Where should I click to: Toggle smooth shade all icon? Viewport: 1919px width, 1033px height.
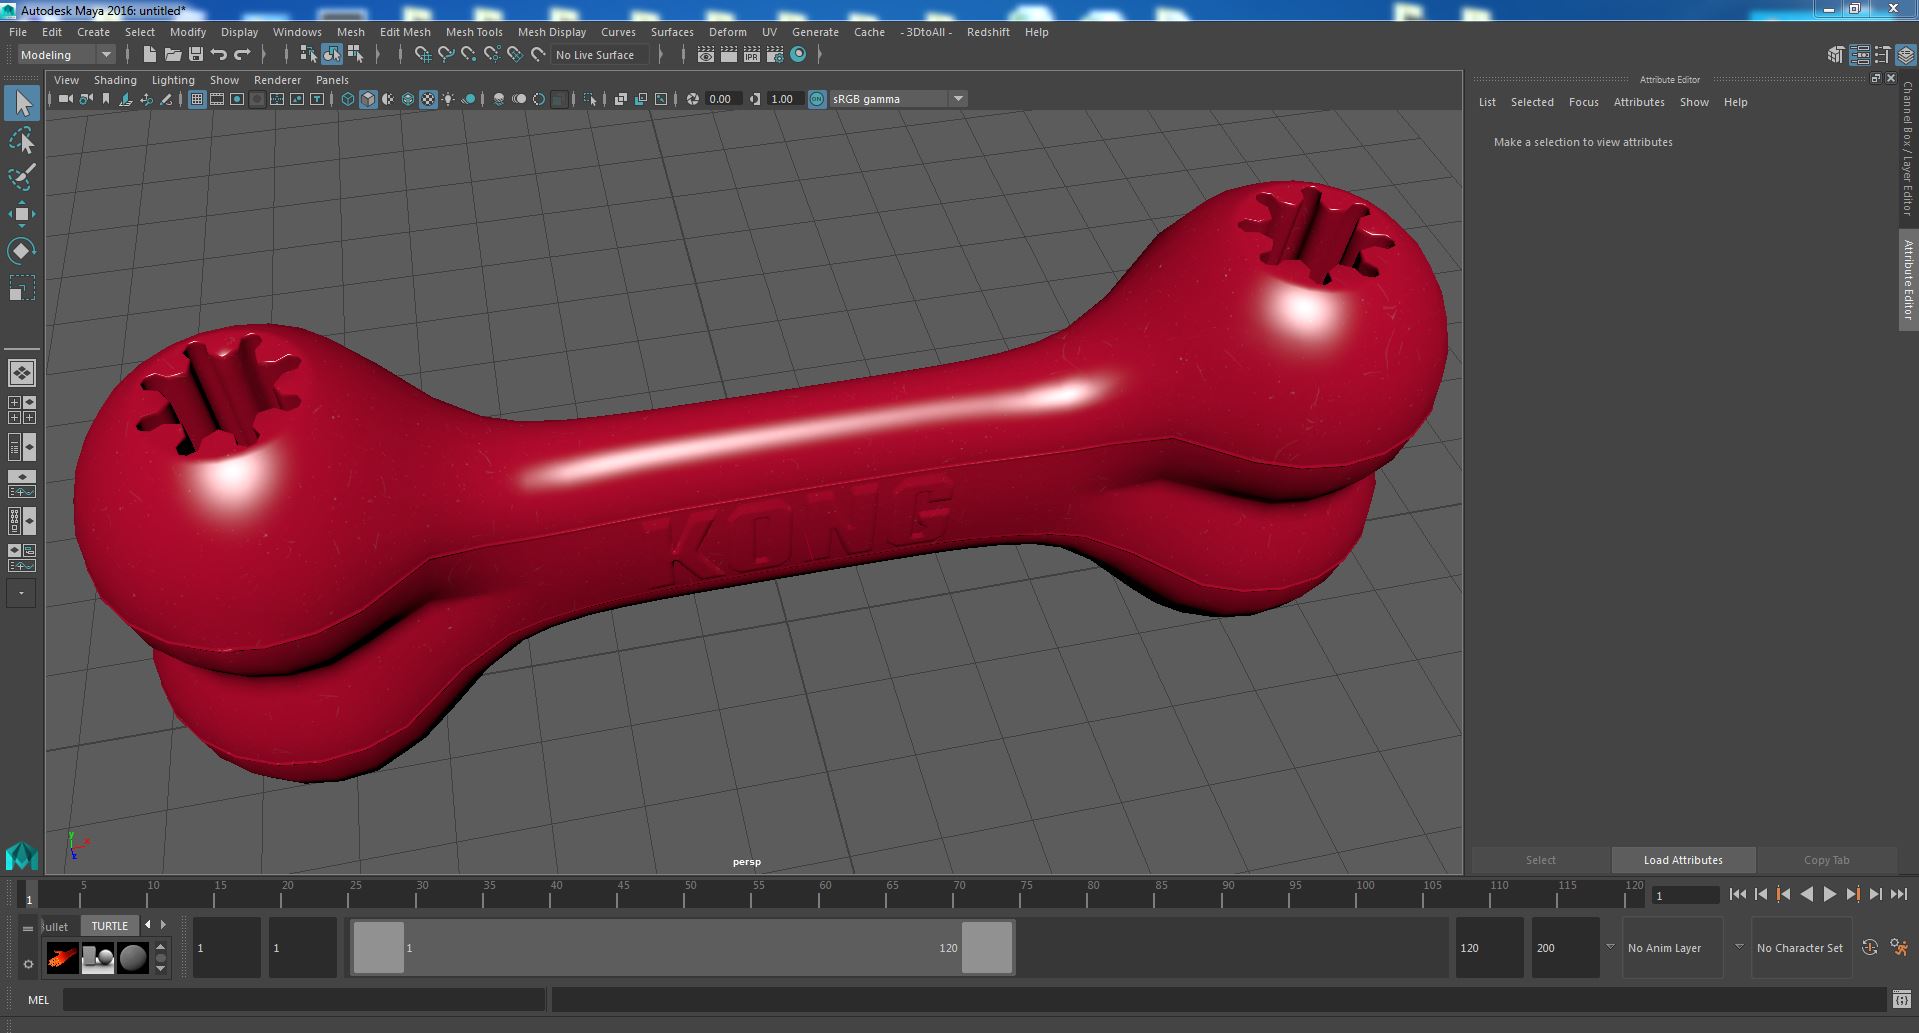[x=368, y=99]
